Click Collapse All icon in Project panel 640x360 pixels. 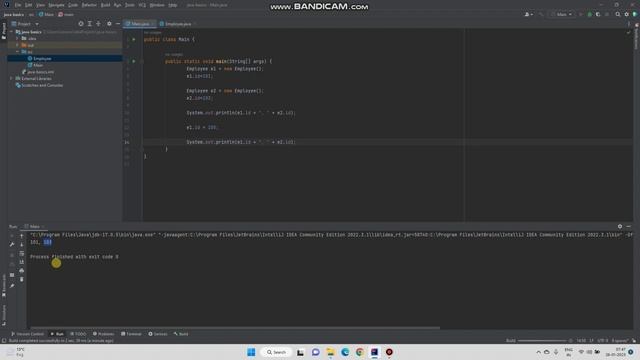click(x=98, y=24)
